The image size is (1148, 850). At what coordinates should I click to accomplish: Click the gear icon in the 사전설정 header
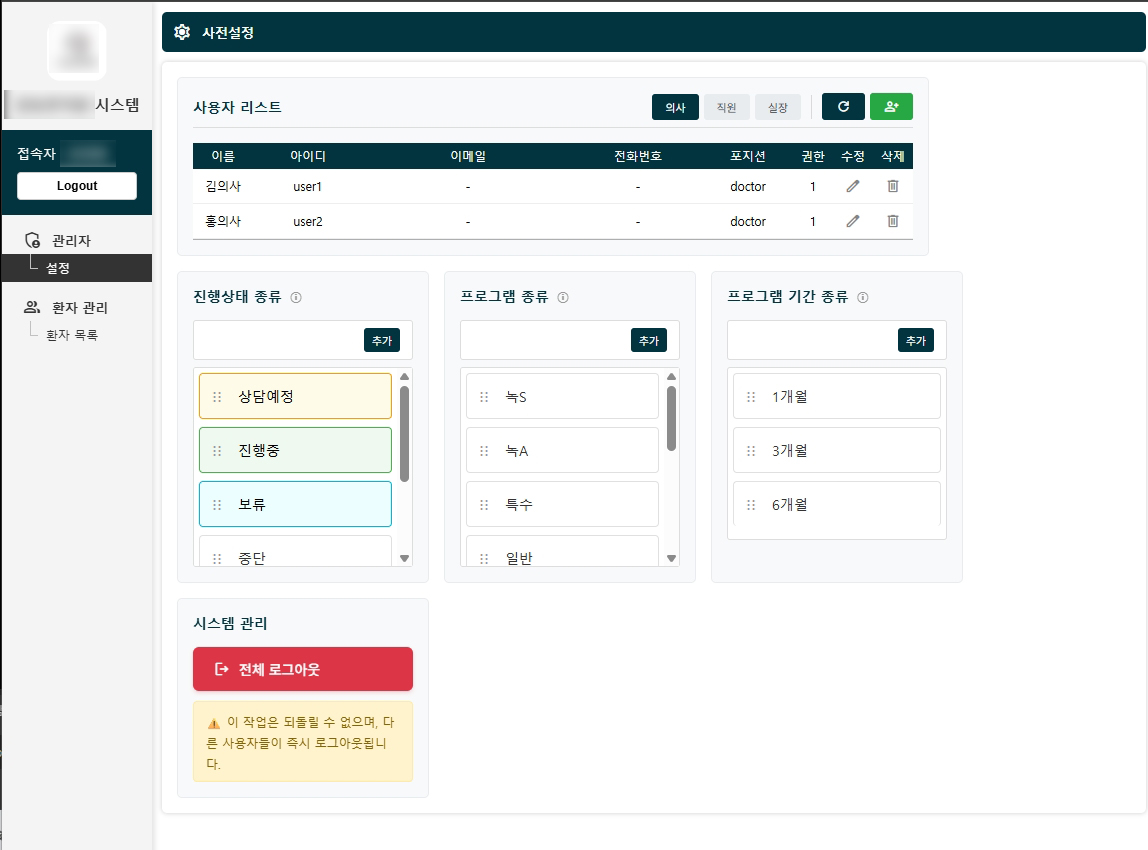[x=181, y=32]
